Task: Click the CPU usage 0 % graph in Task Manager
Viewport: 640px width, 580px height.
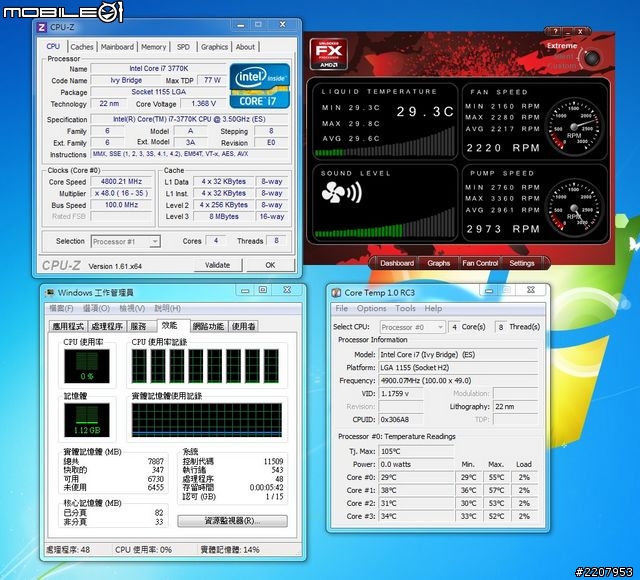Action: click(x=87, y=366)
